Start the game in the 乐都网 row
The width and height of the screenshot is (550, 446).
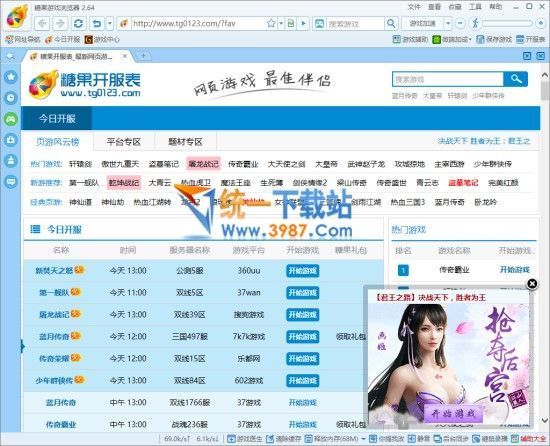302,359
